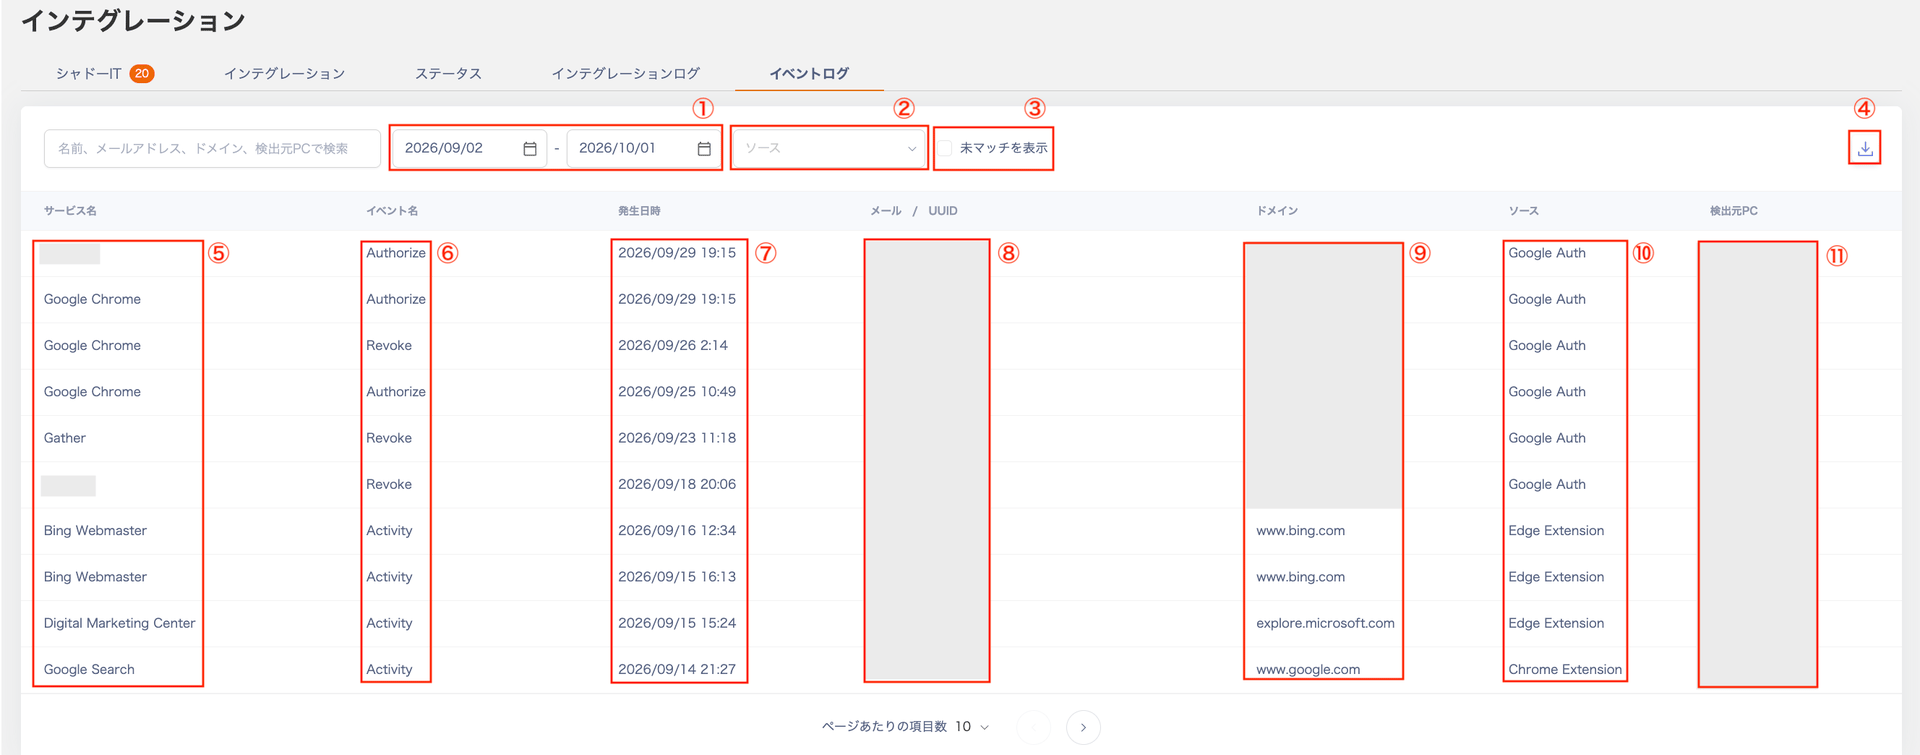This screenshot has height=755, width=1920.
Task: Click the 20 badge on シャドーIT
Action: pos(142,73)
